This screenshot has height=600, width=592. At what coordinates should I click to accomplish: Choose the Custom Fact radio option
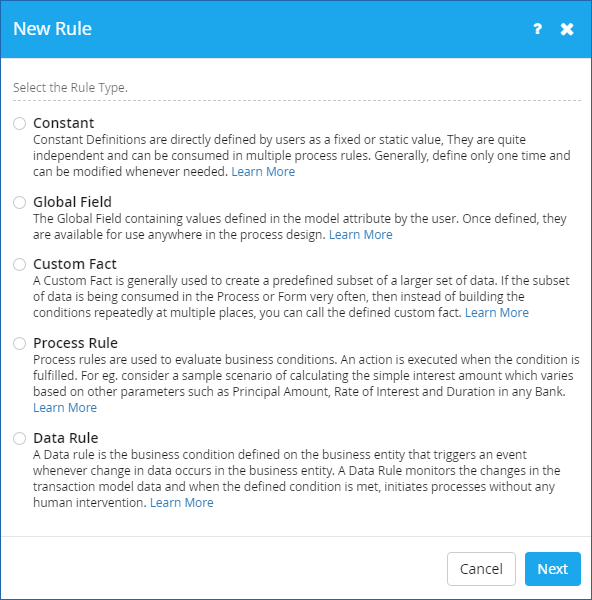click(20, 264)
